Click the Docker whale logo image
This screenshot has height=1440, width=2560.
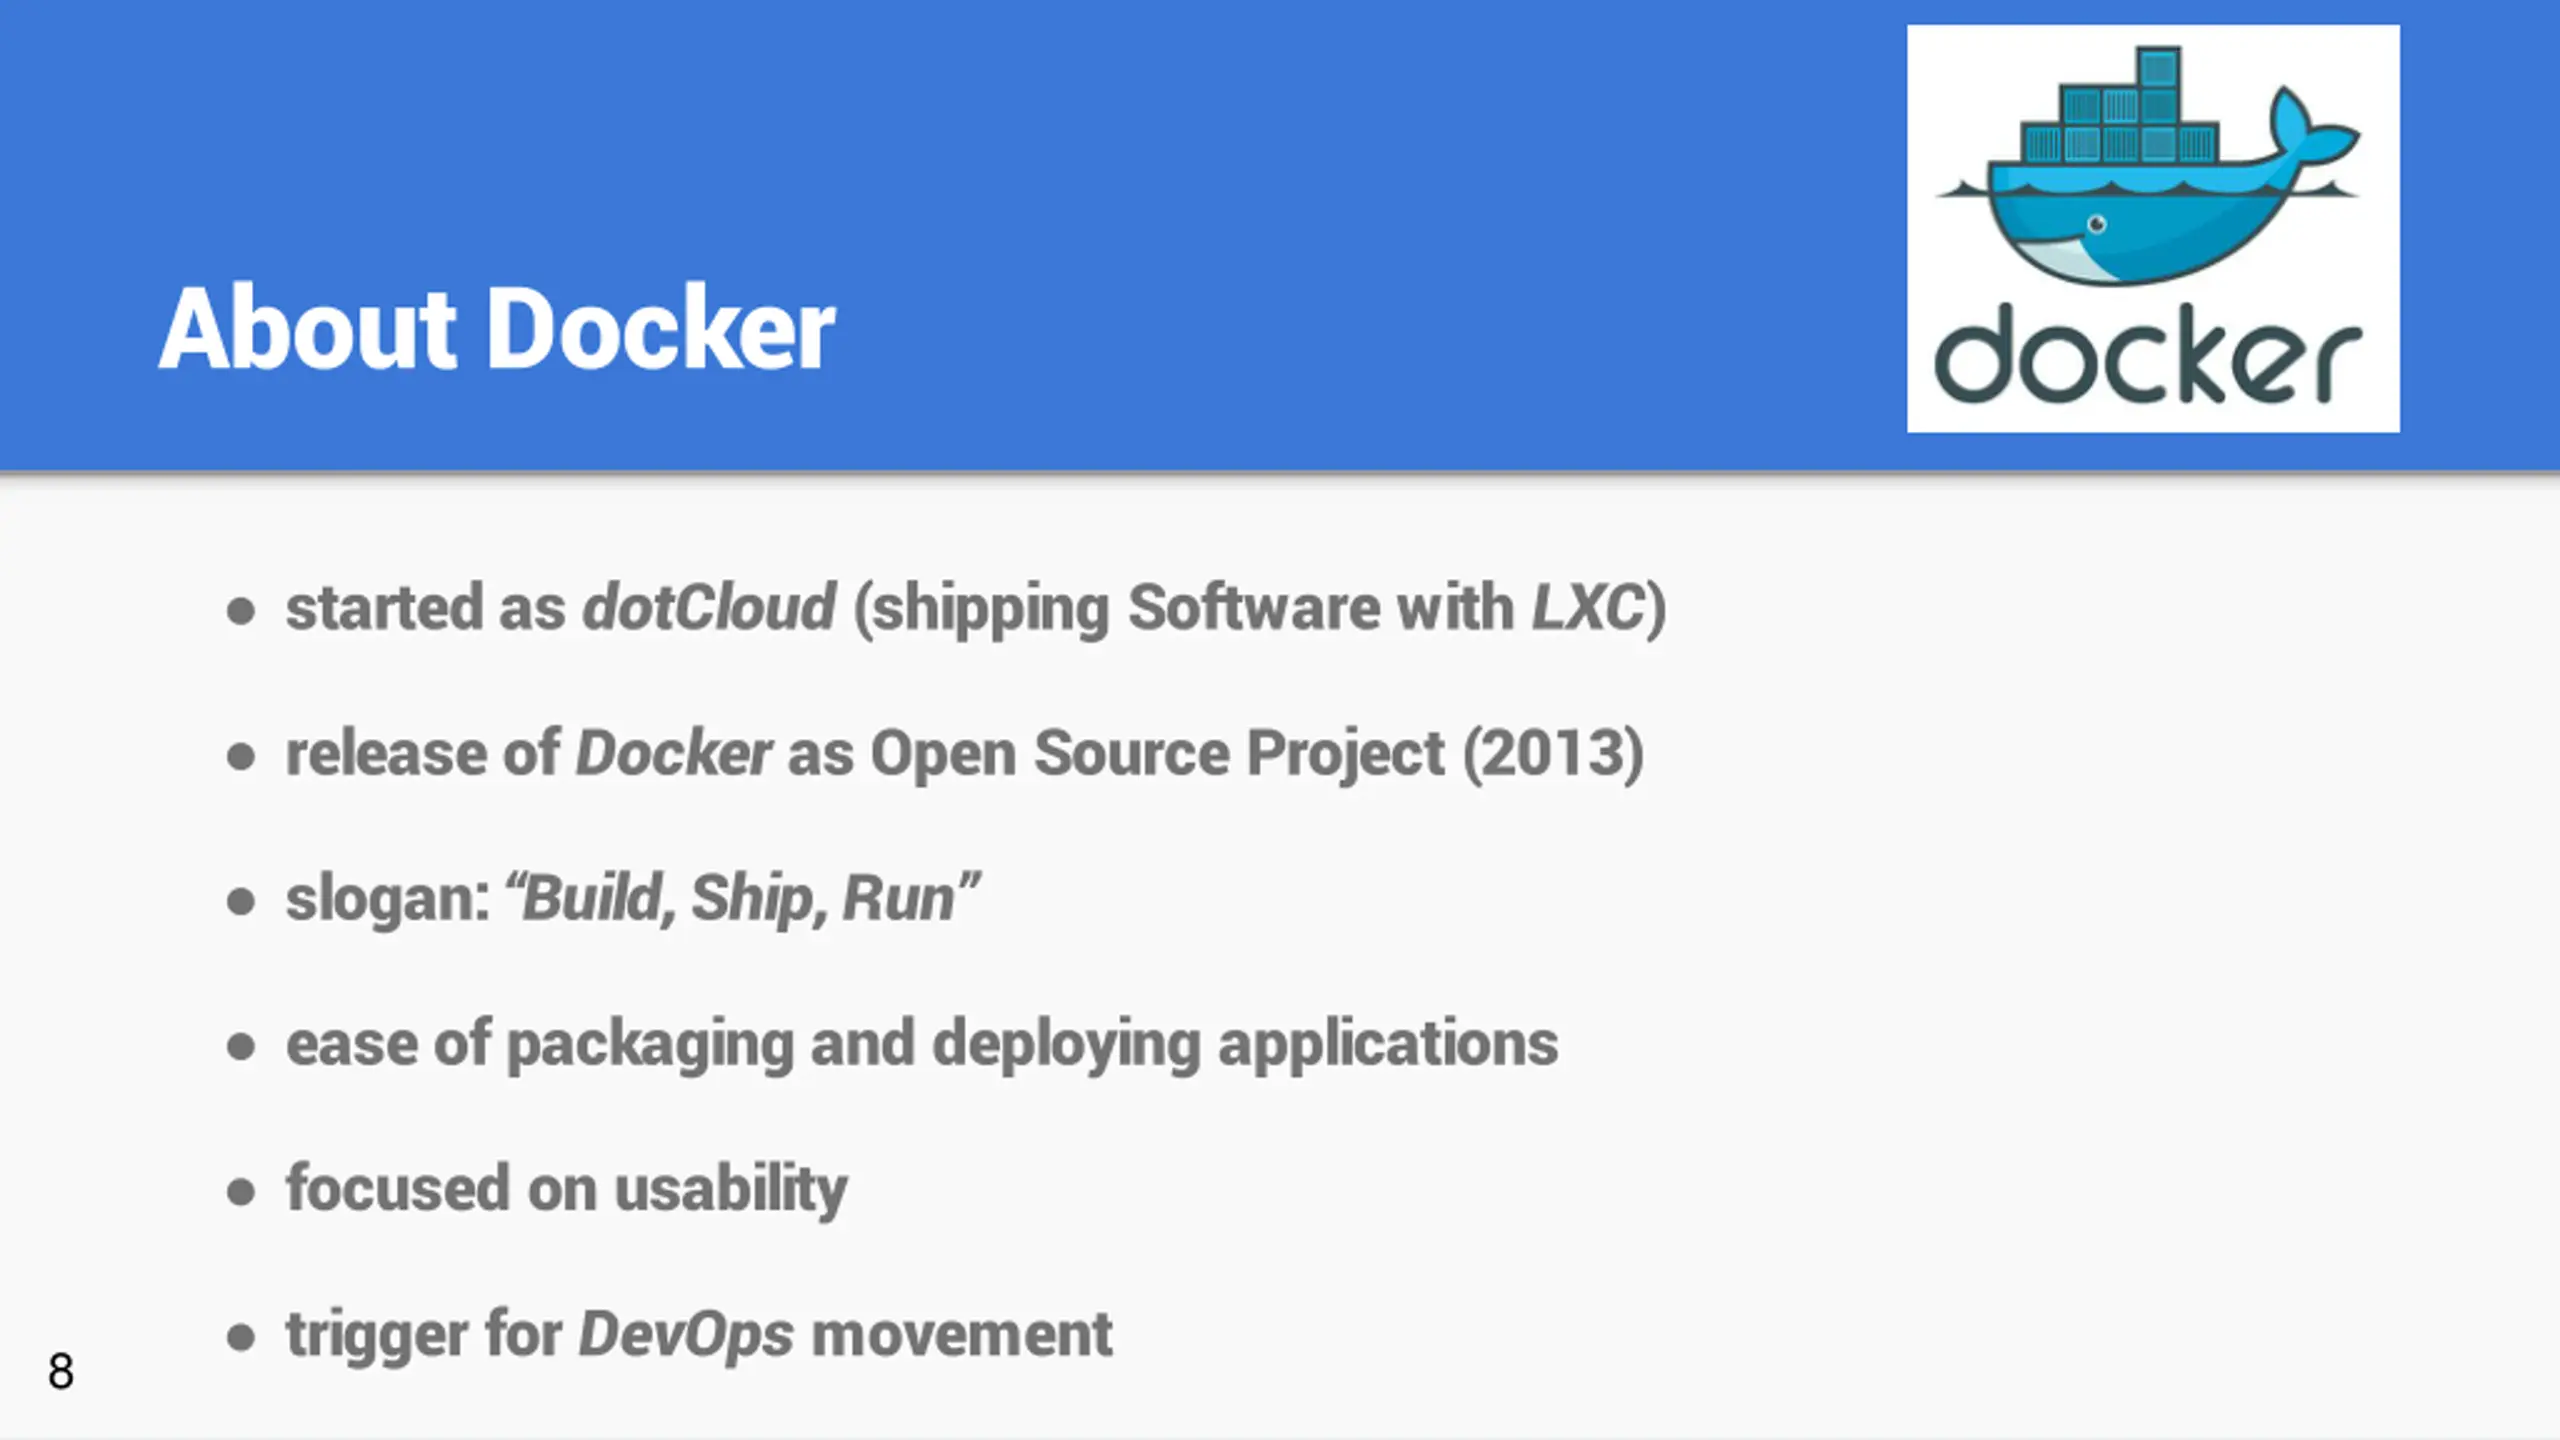2153,228
